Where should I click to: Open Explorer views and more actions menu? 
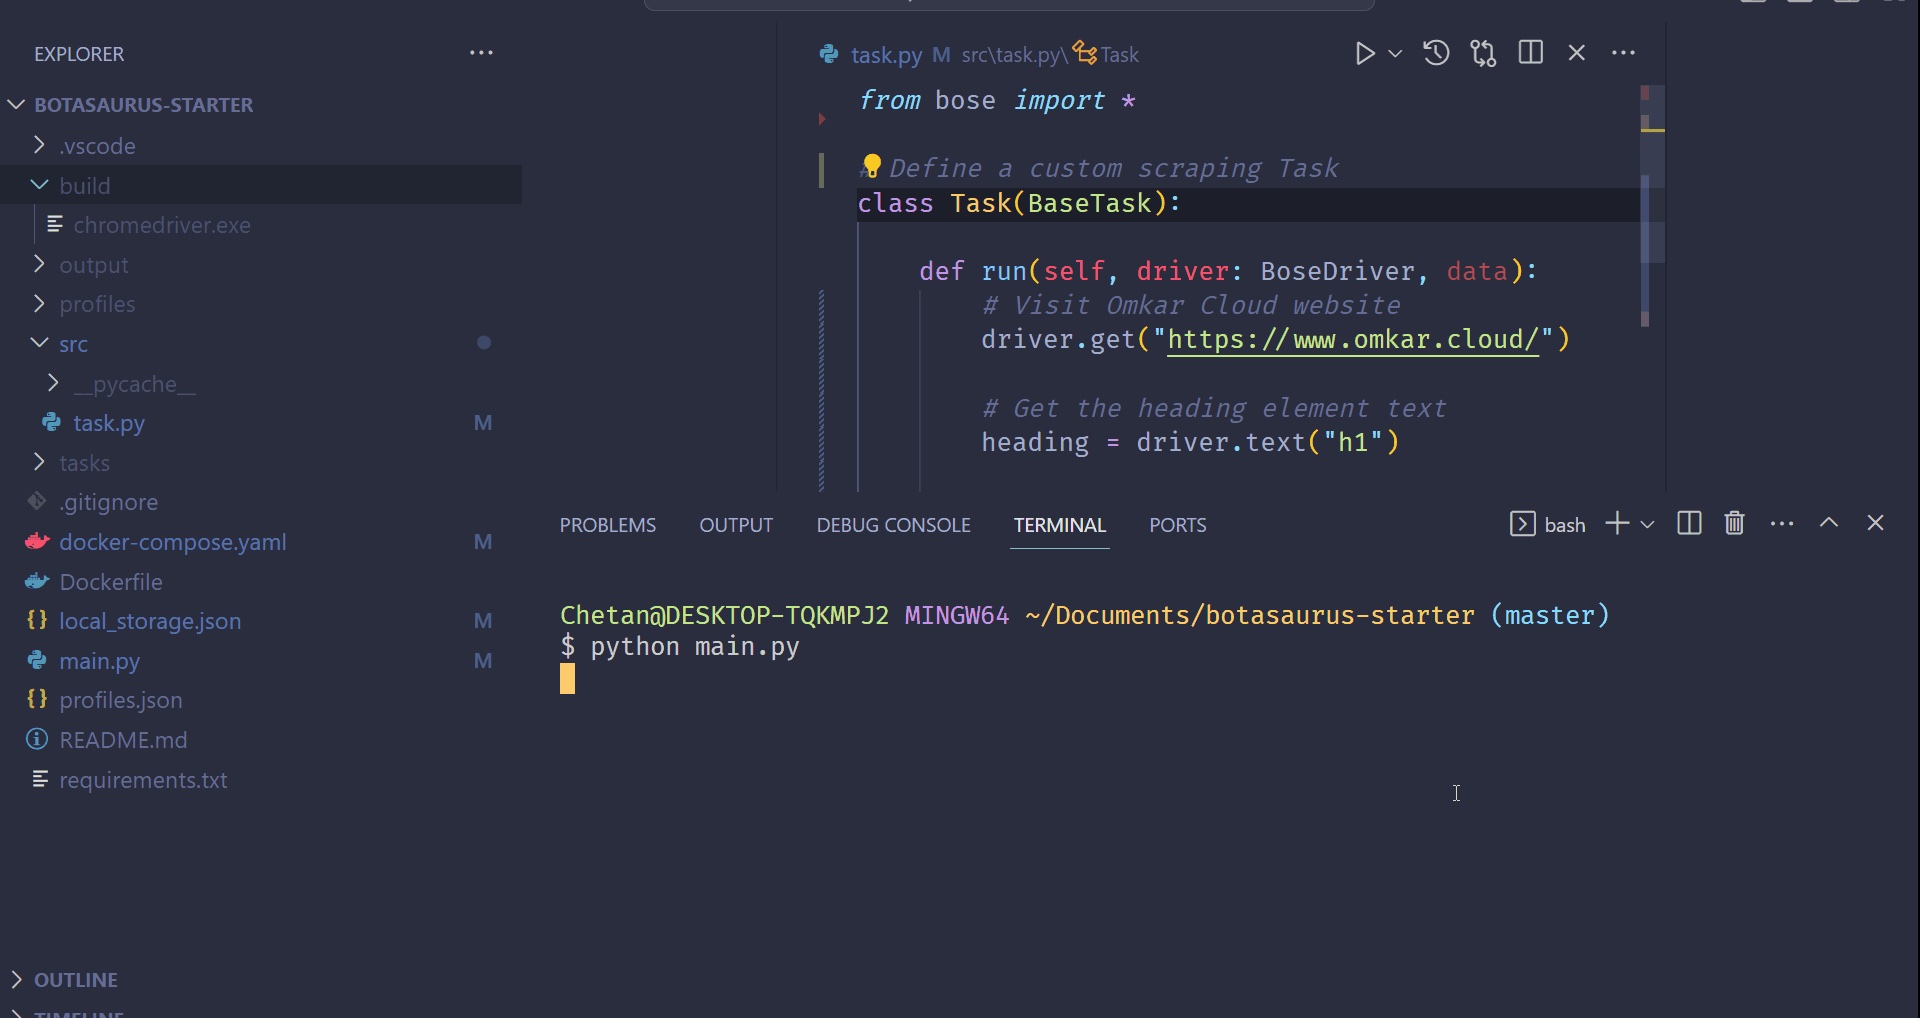point(481,53)
